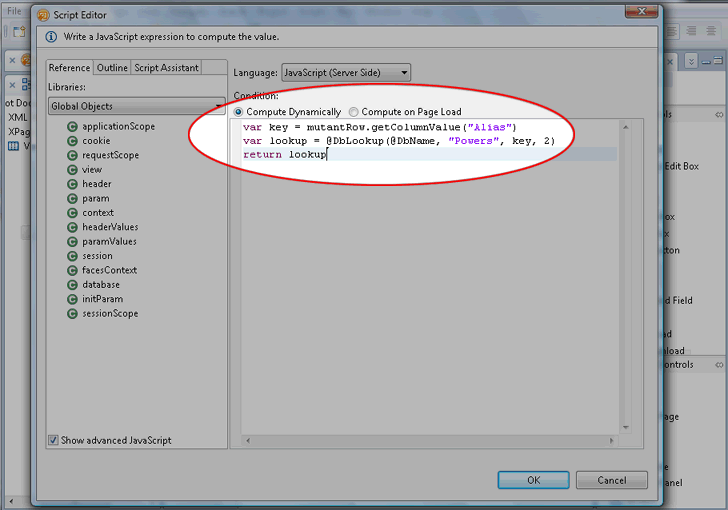Close the Script Editor dialog
The image size is (728, 510).
tap(641, 11)
